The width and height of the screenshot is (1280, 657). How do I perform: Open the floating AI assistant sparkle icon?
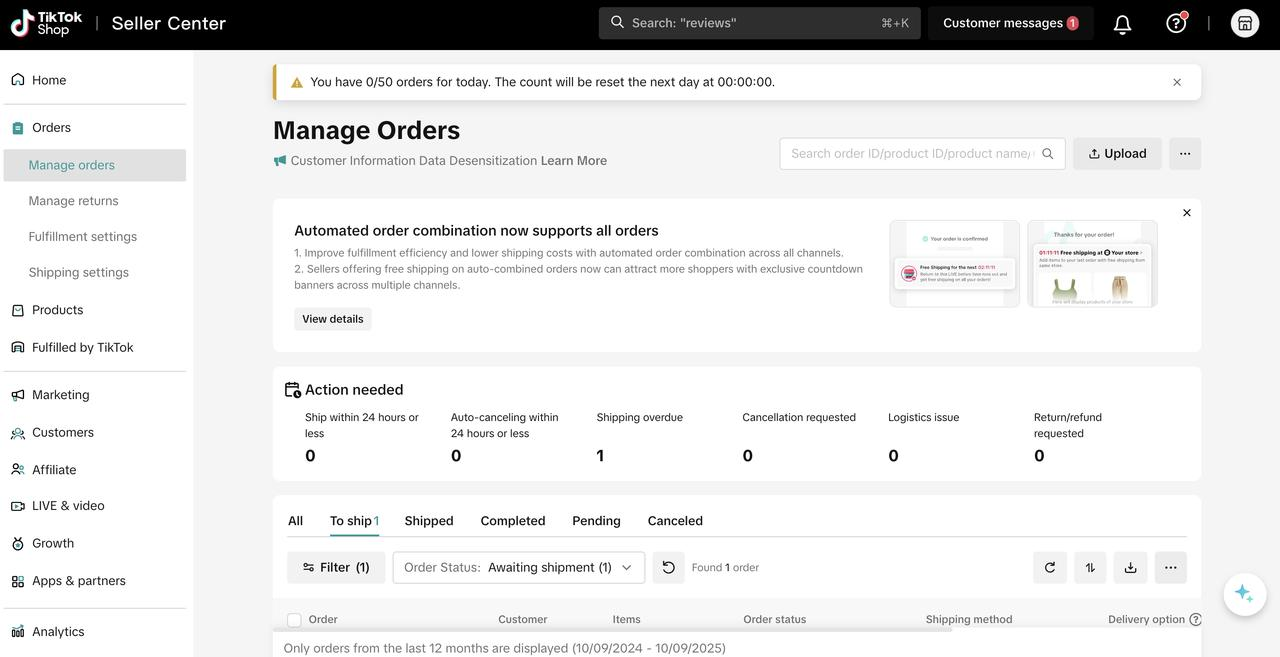click(1244, 594)
